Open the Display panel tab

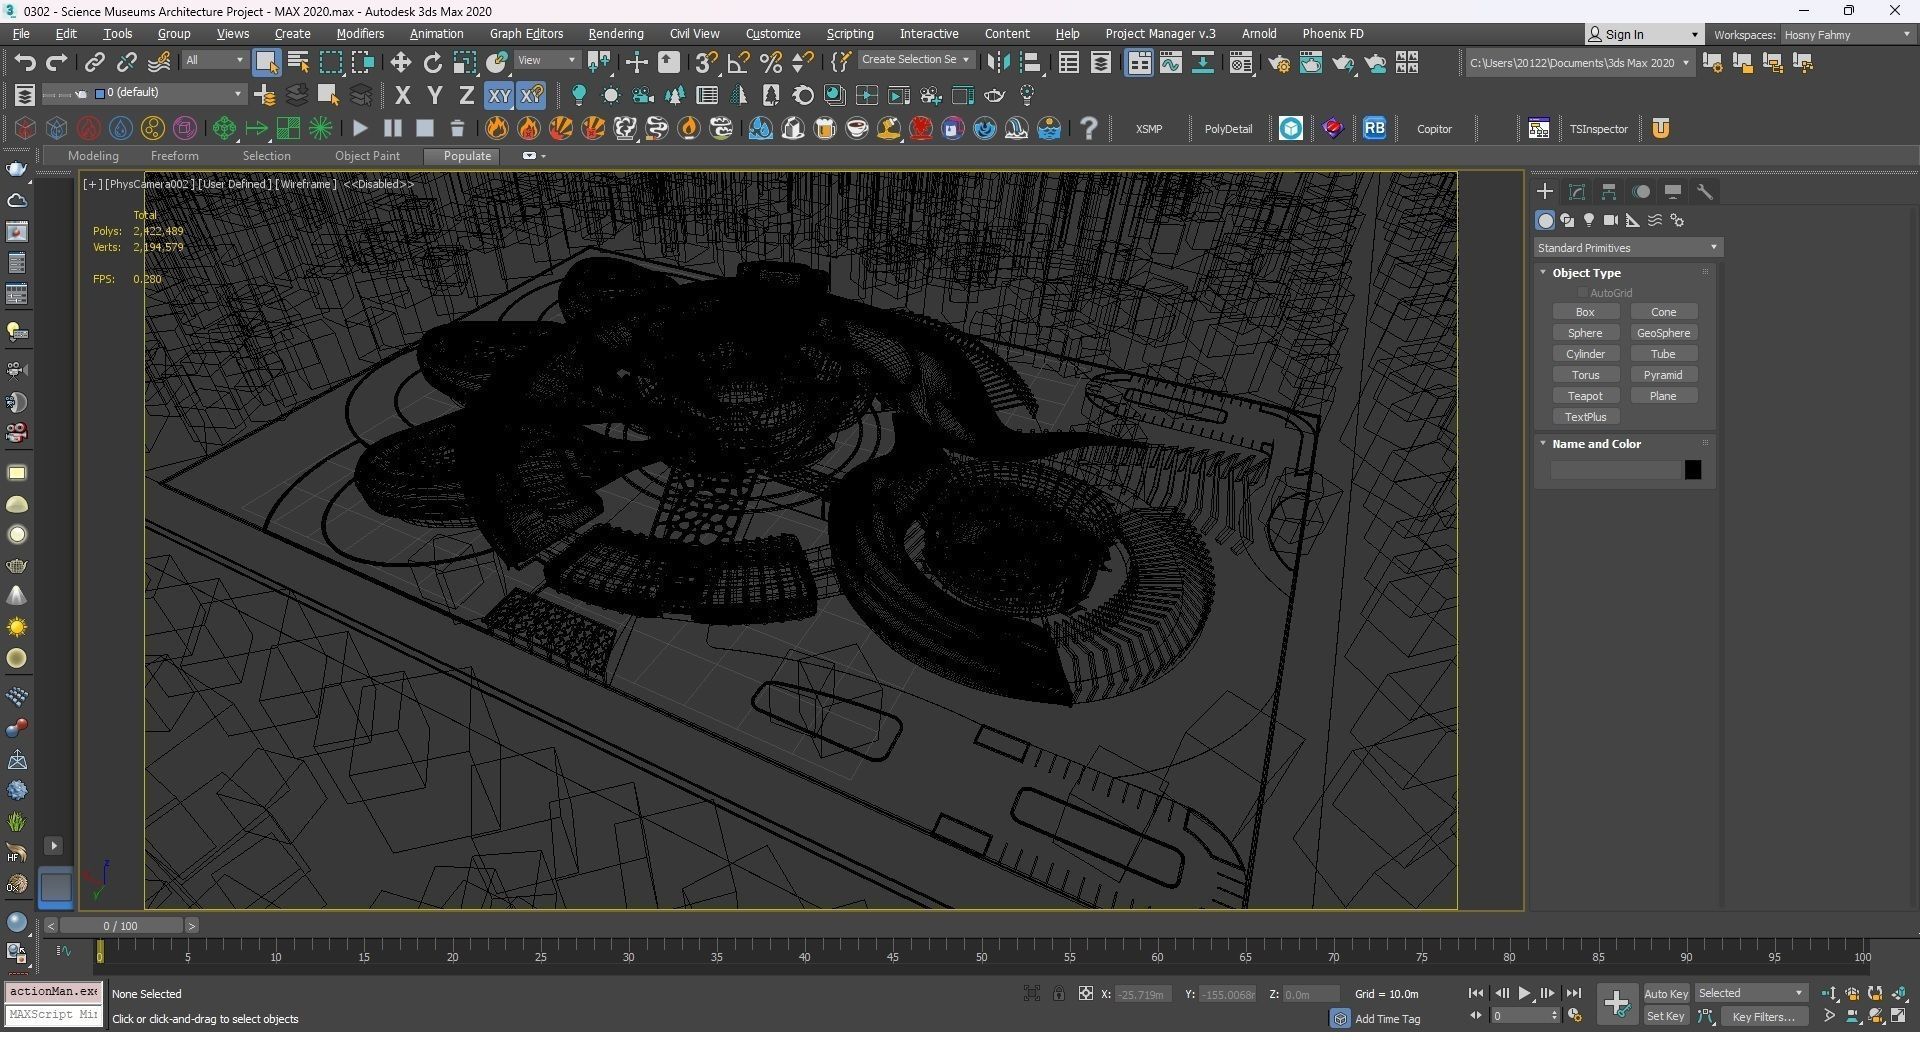[x=1673, y=192]
